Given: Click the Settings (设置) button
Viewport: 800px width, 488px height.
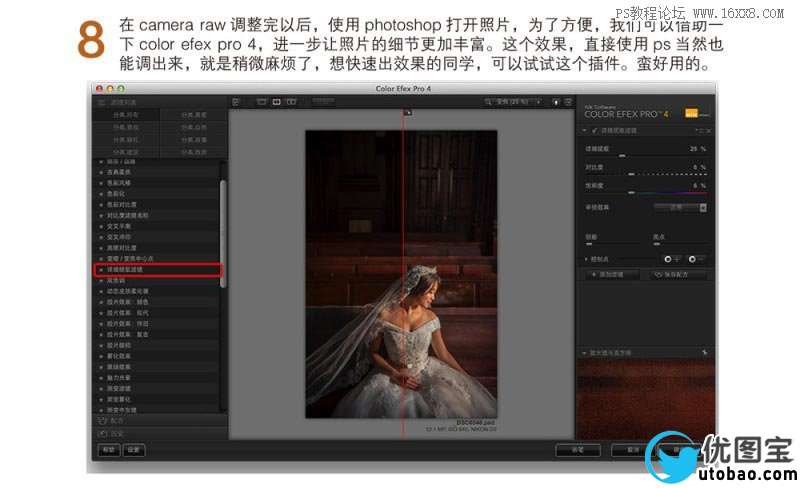Looking at the screenshot, I should pos(134,450).
